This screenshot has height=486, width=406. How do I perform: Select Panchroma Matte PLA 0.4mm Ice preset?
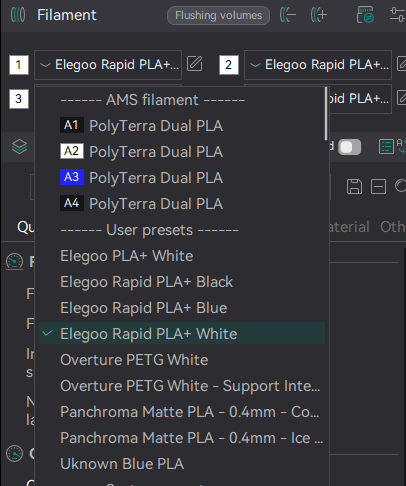coord(182,438)
